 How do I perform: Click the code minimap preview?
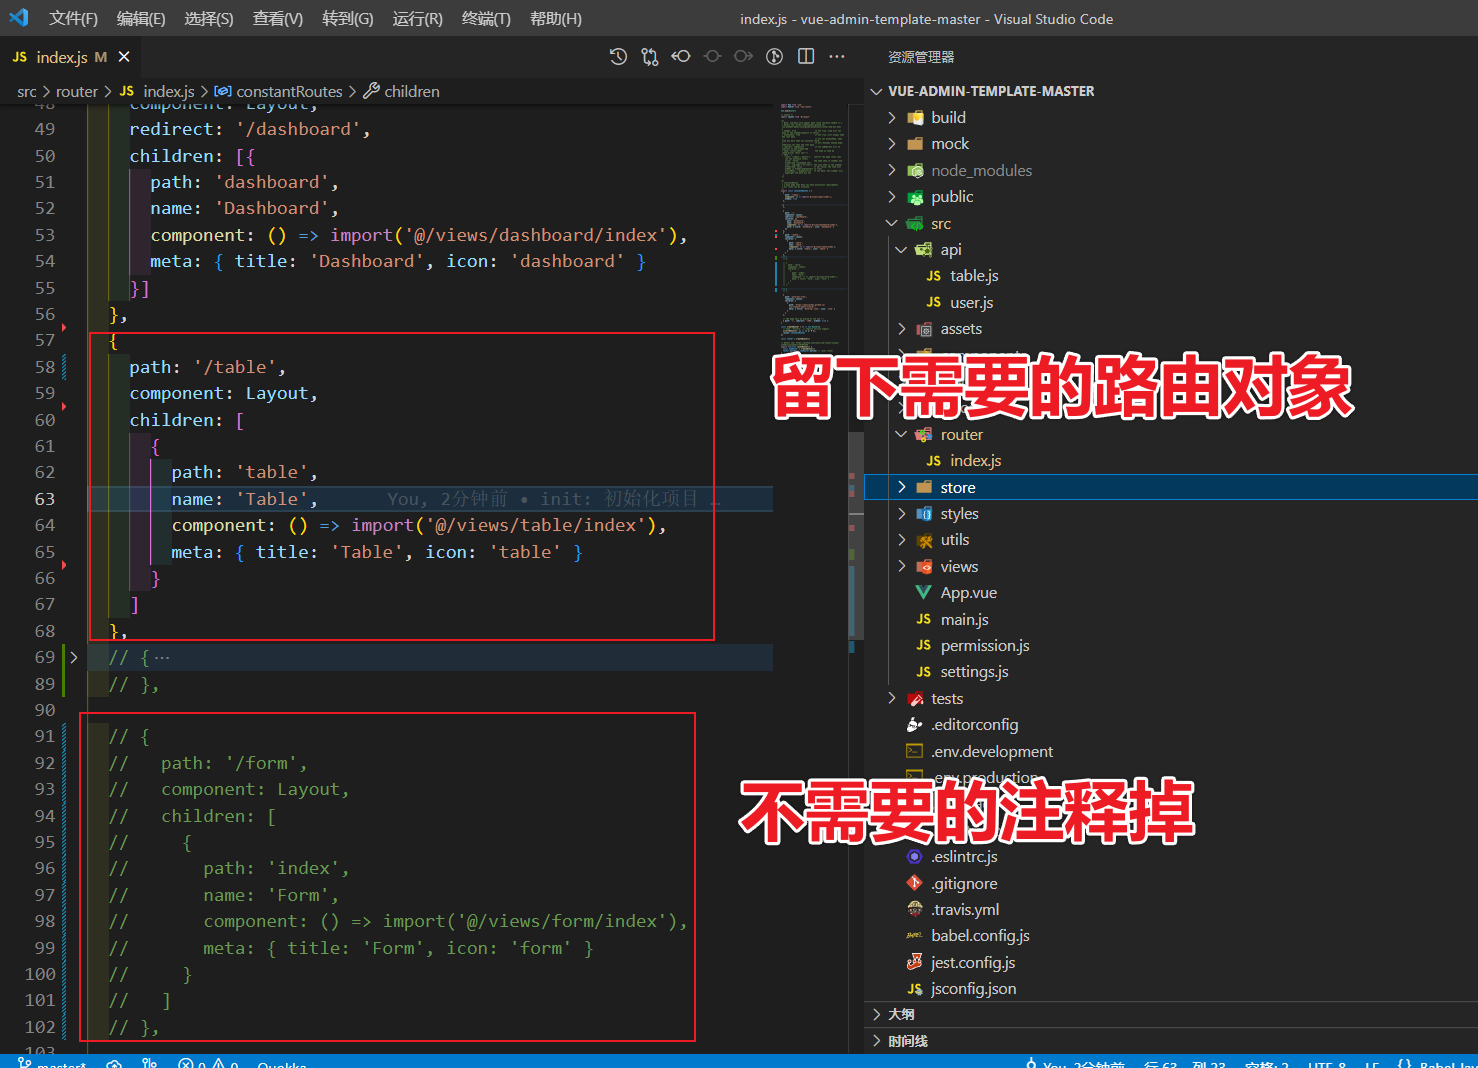pyautogui.click(x=811, y=230)
